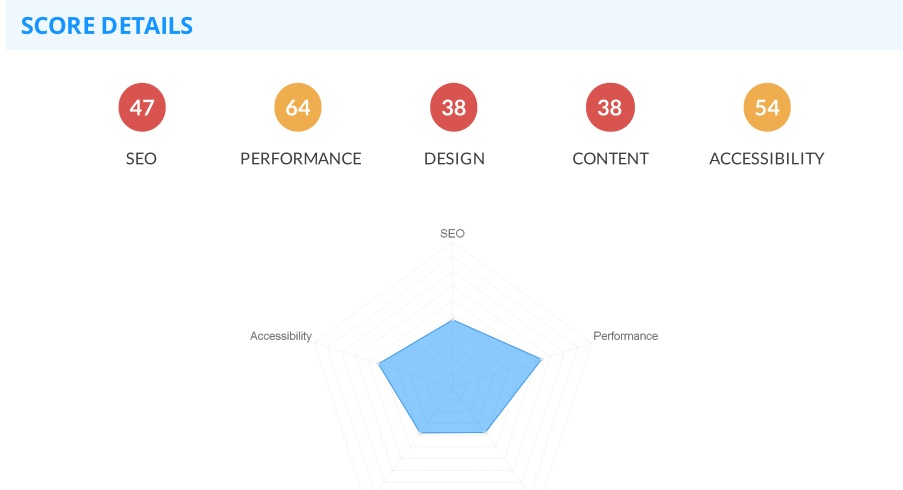Click the Accessibility axis label on radar chart
Screen dimensions: 903x490
click(281, 336)
